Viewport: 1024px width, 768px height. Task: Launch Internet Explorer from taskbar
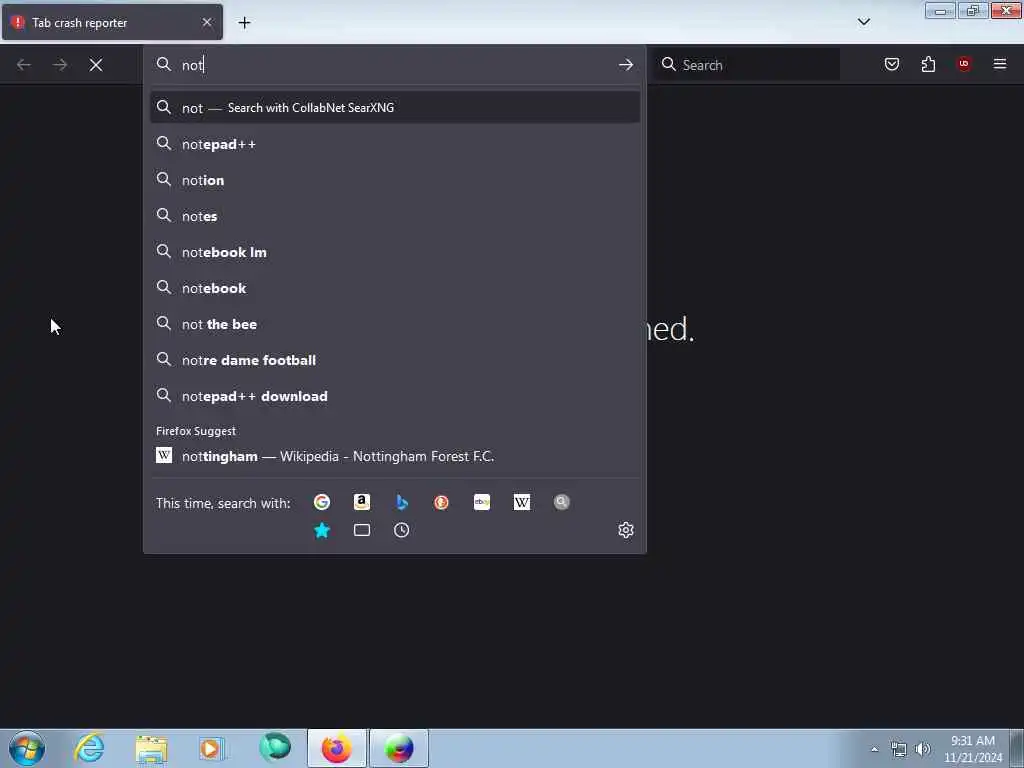tap(89, 748)
